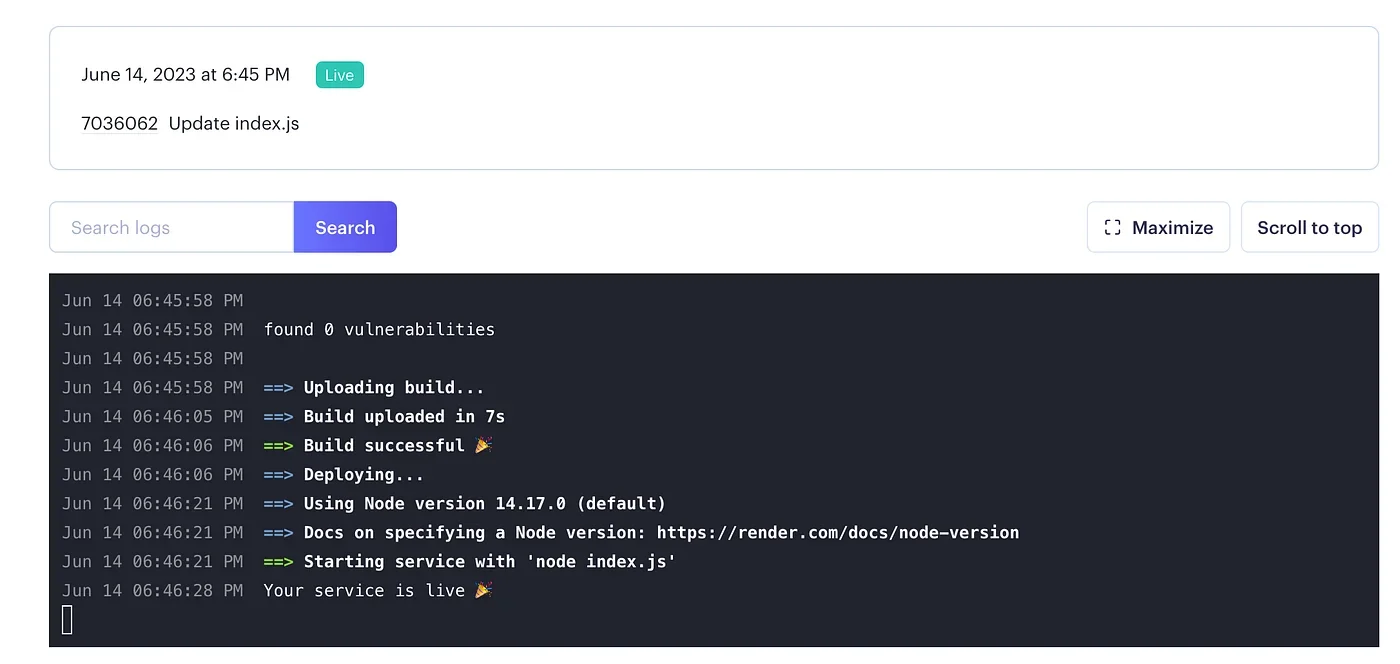Click the Search button
Image resolution: width=1400 pixels, height=664 pixels.
pos(345,227)
